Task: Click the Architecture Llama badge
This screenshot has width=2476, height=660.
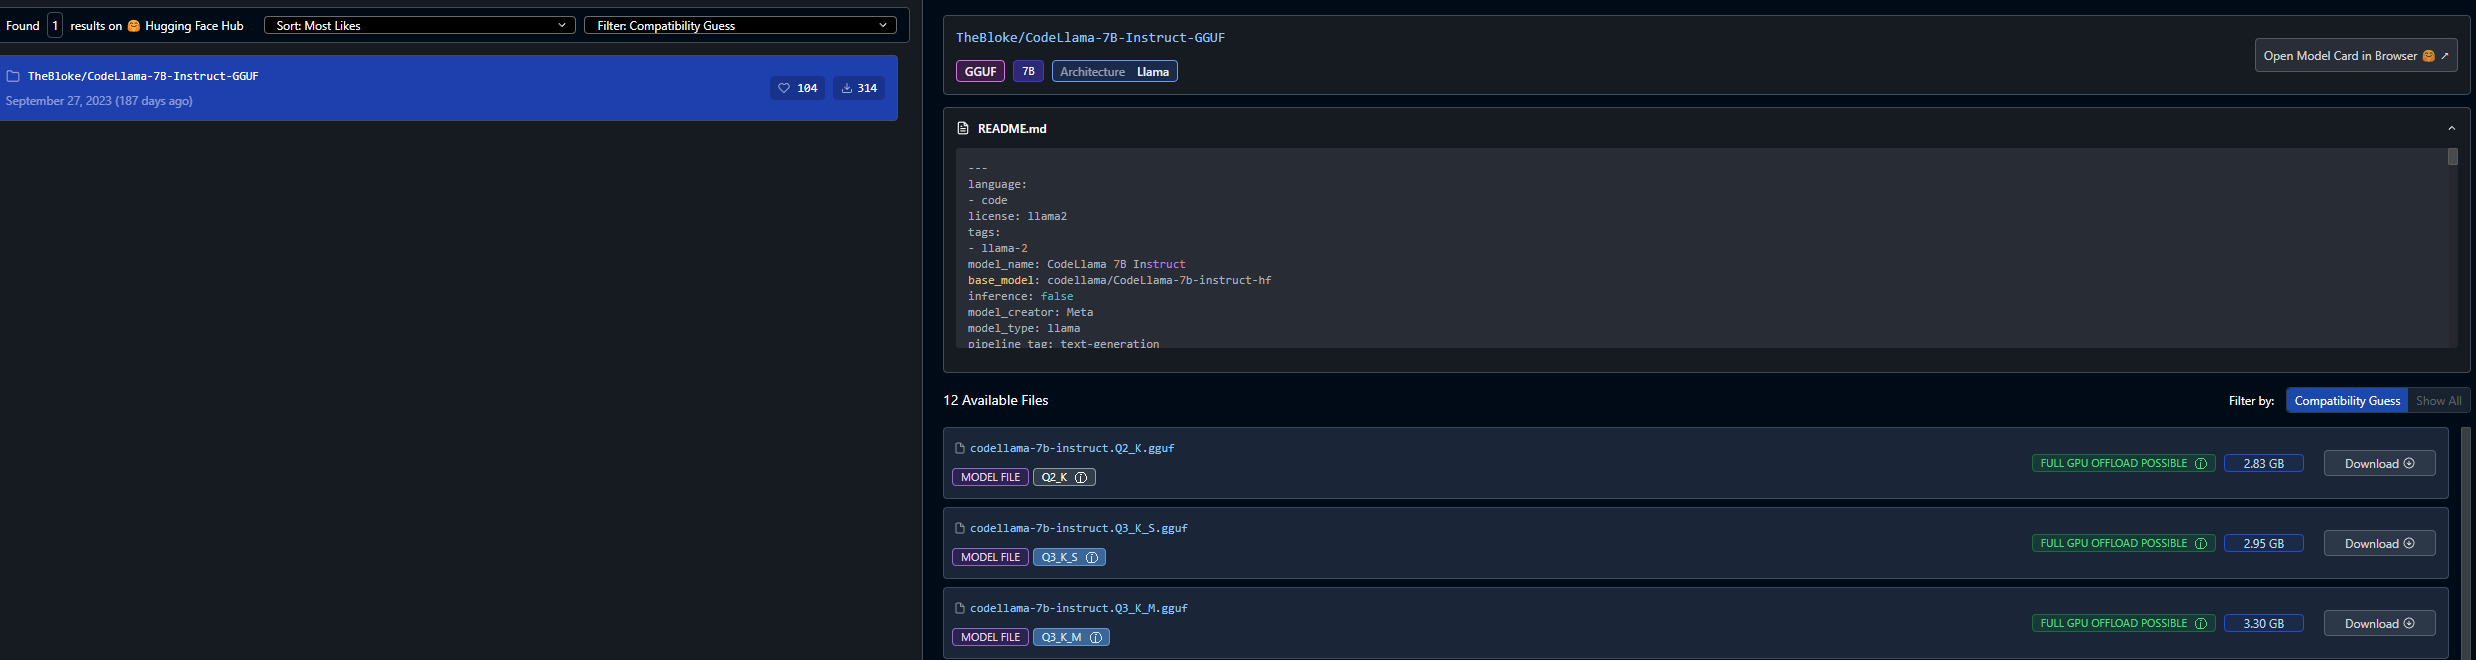Action: pos(1114,71)
